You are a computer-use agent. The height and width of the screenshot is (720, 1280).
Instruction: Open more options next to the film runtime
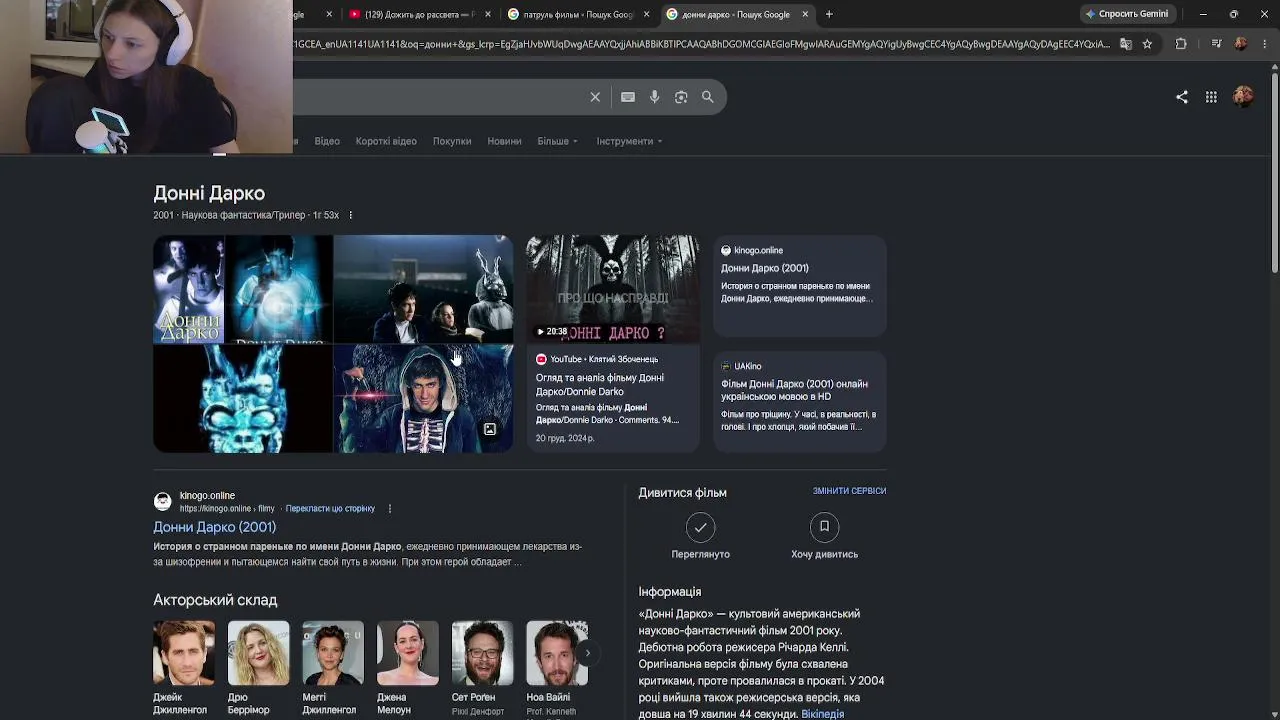(350, 215)
